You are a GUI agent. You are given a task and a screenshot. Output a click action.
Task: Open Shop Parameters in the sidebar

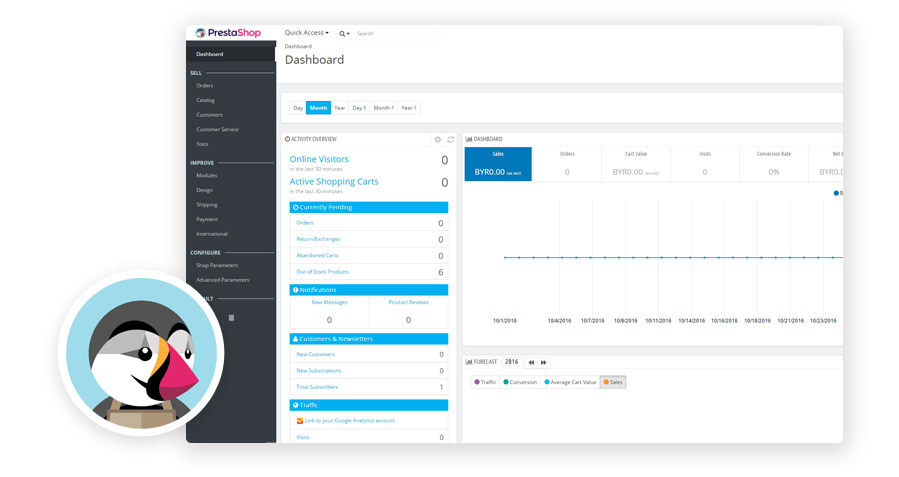(x=217, y=265)
